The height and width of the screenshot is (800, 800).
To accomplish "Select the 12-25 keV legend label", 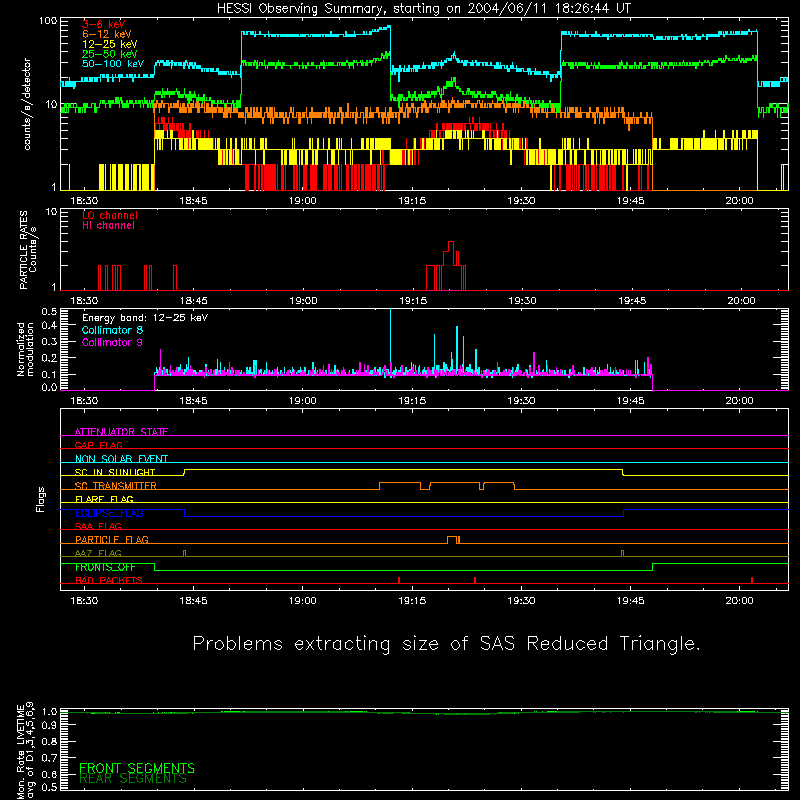I will 109,44.
